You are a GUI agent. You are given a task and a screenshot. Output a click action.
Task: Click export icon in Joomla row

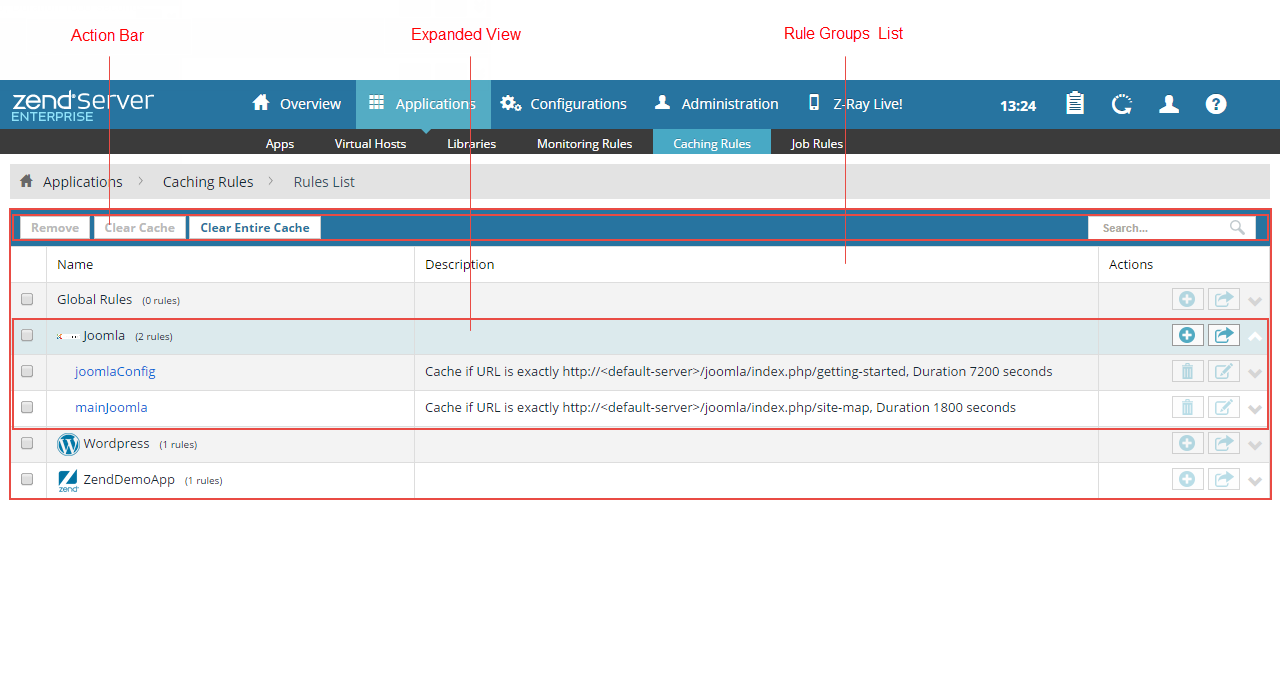point(1224,335)
